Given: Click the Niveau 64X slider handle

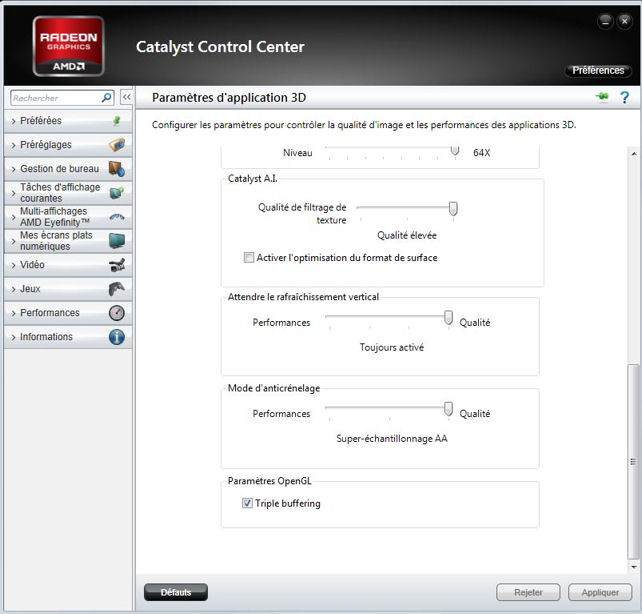Looking at the screenshot, I should pos(454,151).
